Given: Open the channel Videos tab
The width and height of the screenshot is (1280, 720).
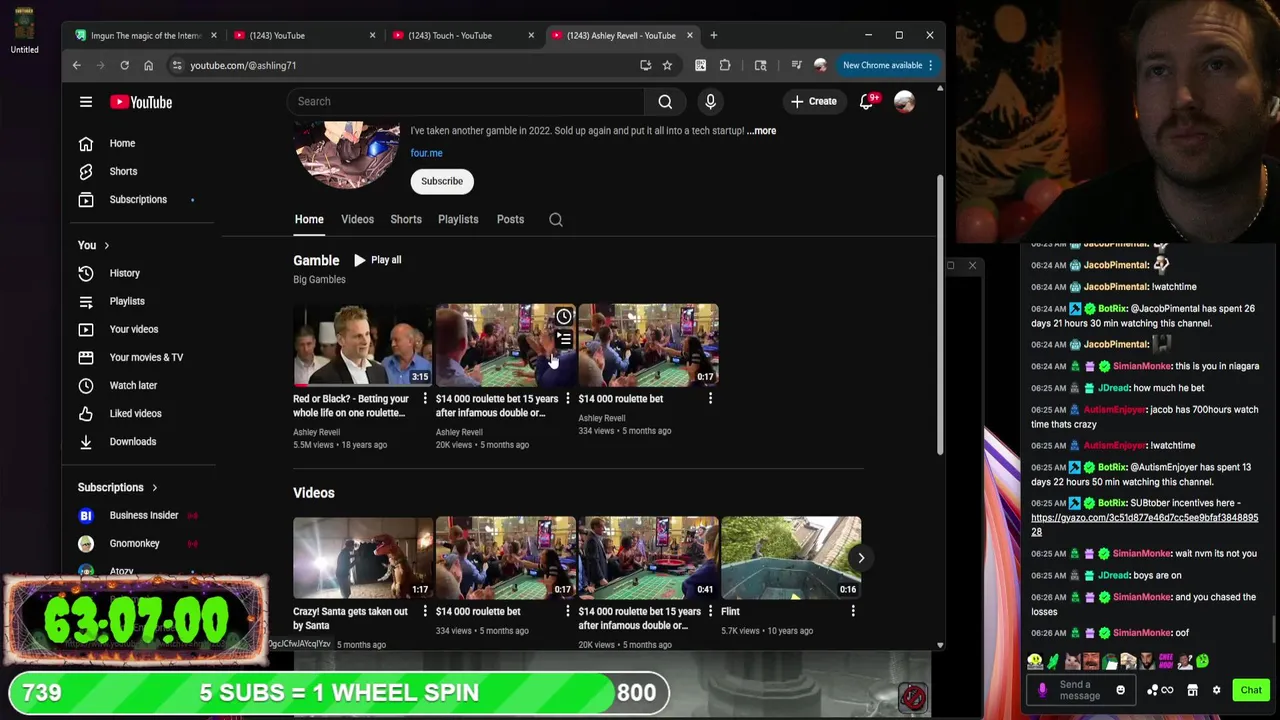Looking at the screenshot, I should click(x=357, y=219).
